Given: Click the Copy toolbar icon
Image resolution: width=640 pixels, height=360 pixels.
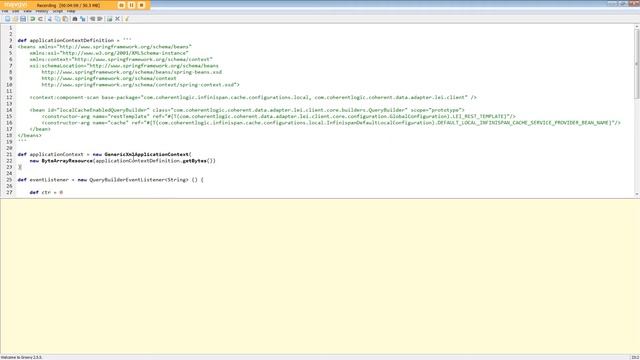Looking at the screenshot, I should 58,19.
